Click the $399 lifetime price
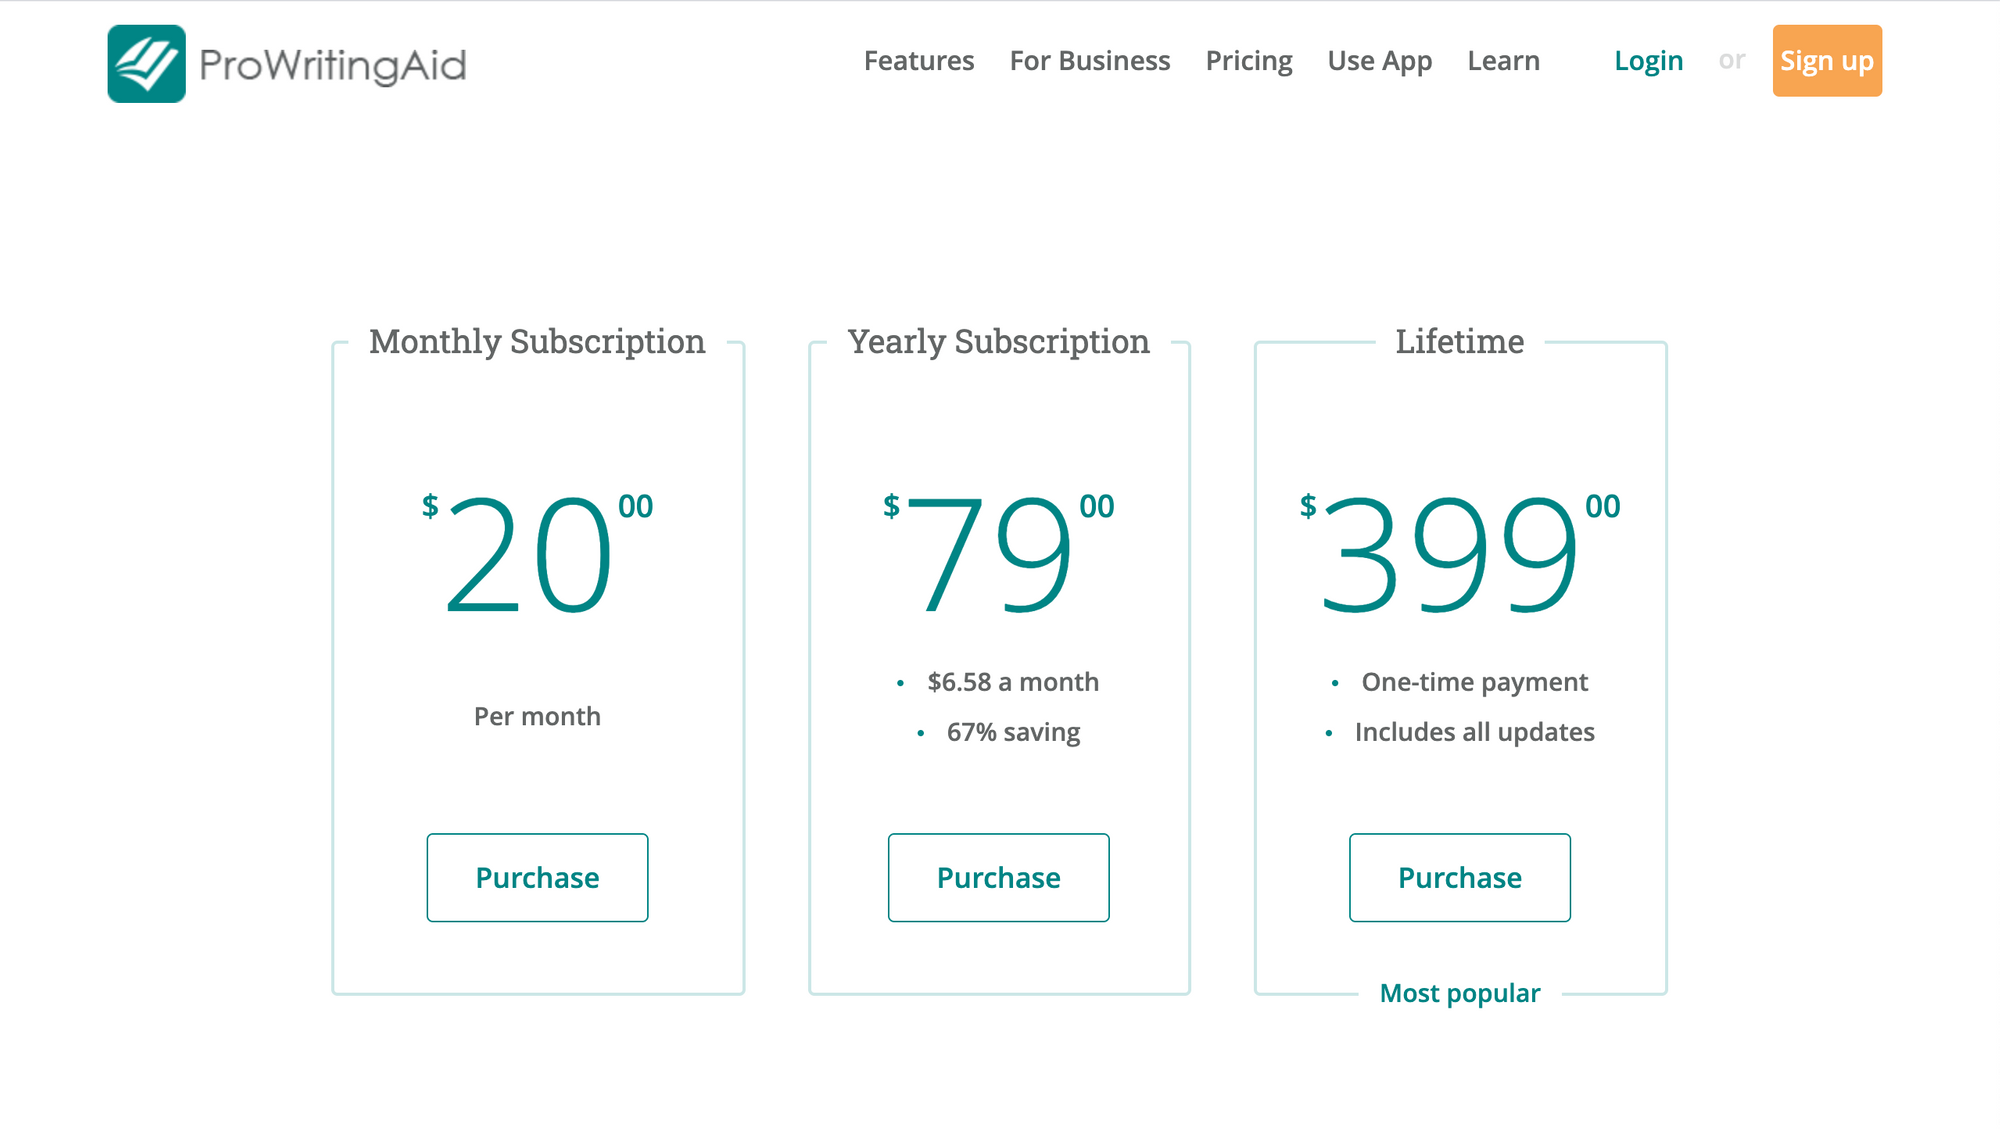The width and height of the screenshot is (2000, 1129). [x=1460, y=553]
